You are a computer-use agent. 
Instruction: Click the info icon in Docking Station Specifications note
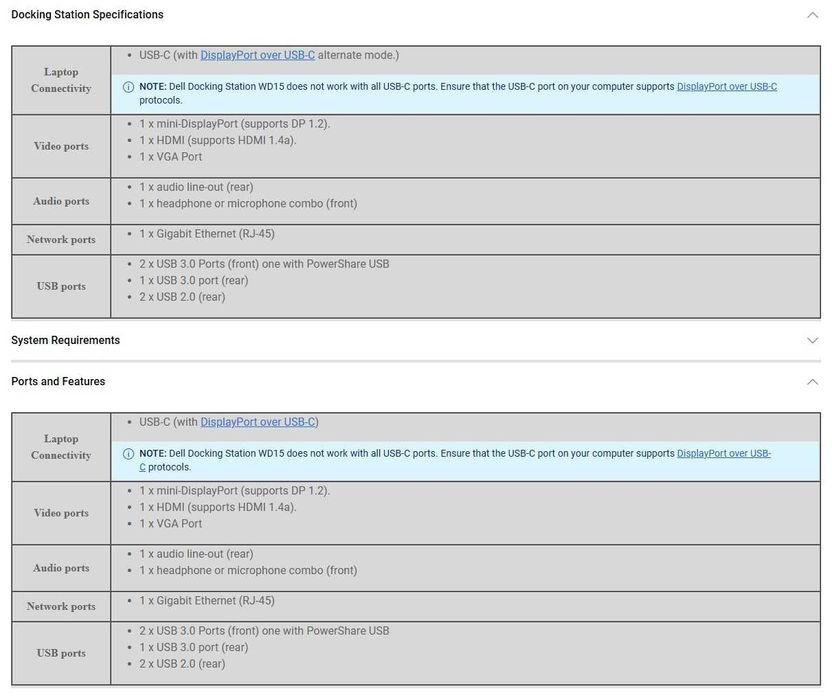[128, 87]
